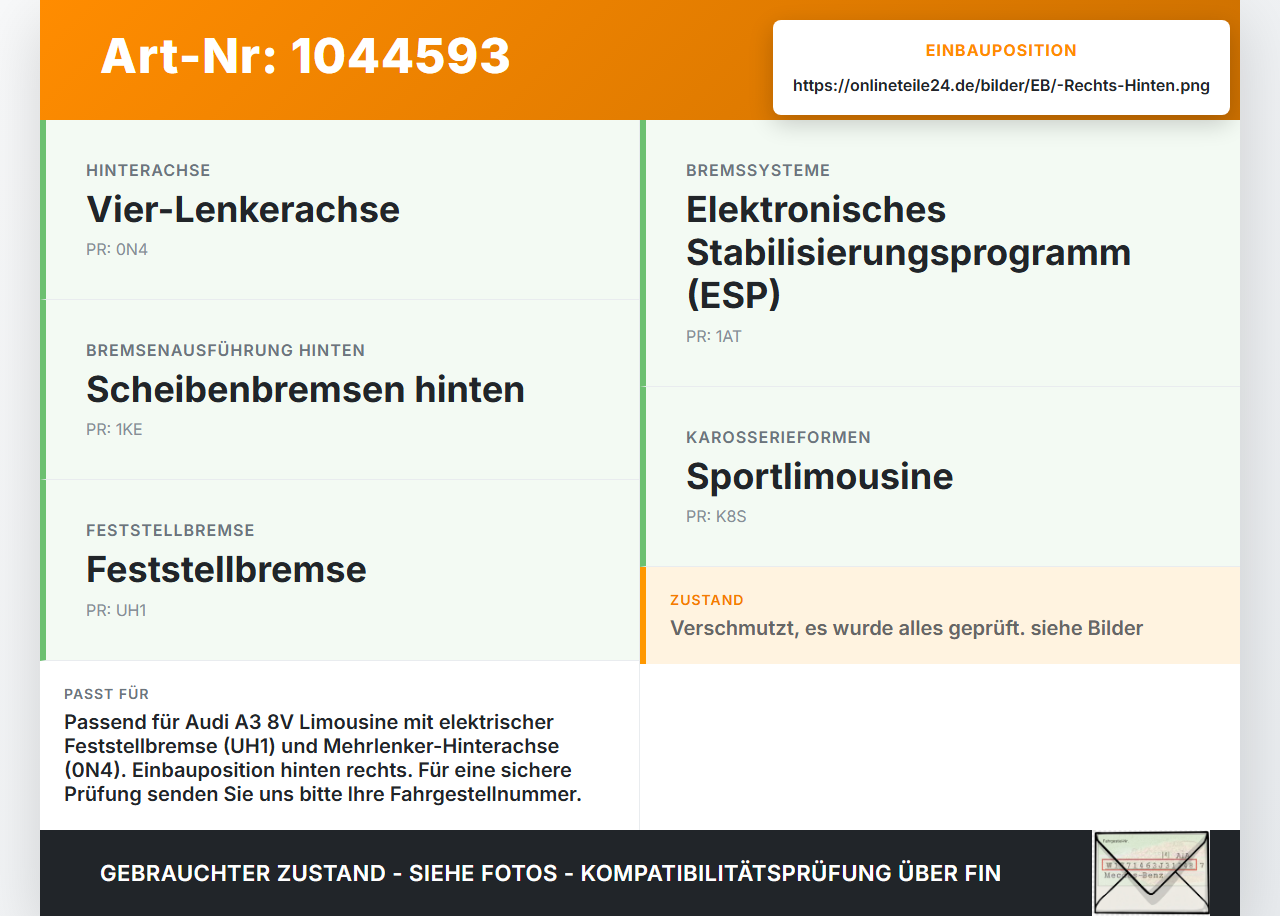Open the vehicle registration document thumbnail

(1150, 872)
